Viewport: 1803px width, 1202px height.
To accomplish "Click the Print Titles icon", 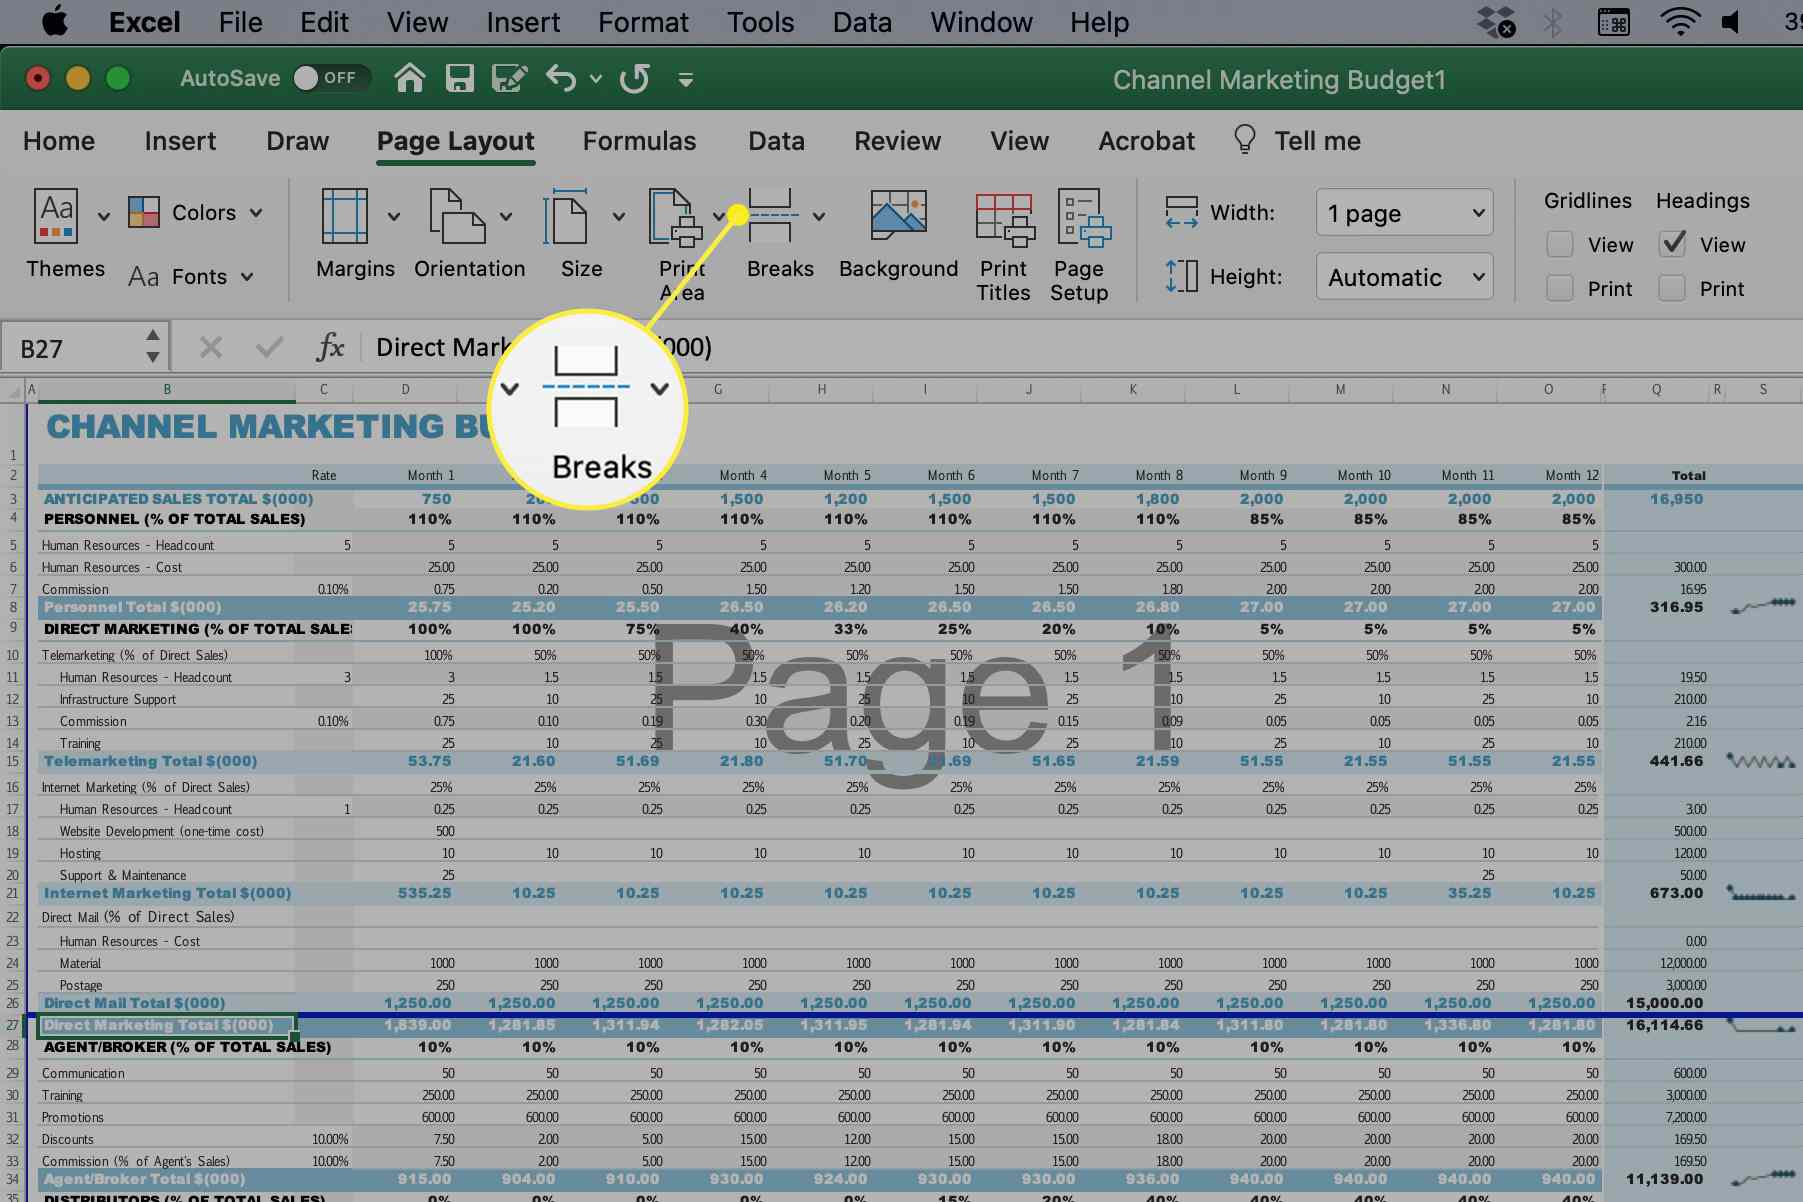I will point(1005,219).
